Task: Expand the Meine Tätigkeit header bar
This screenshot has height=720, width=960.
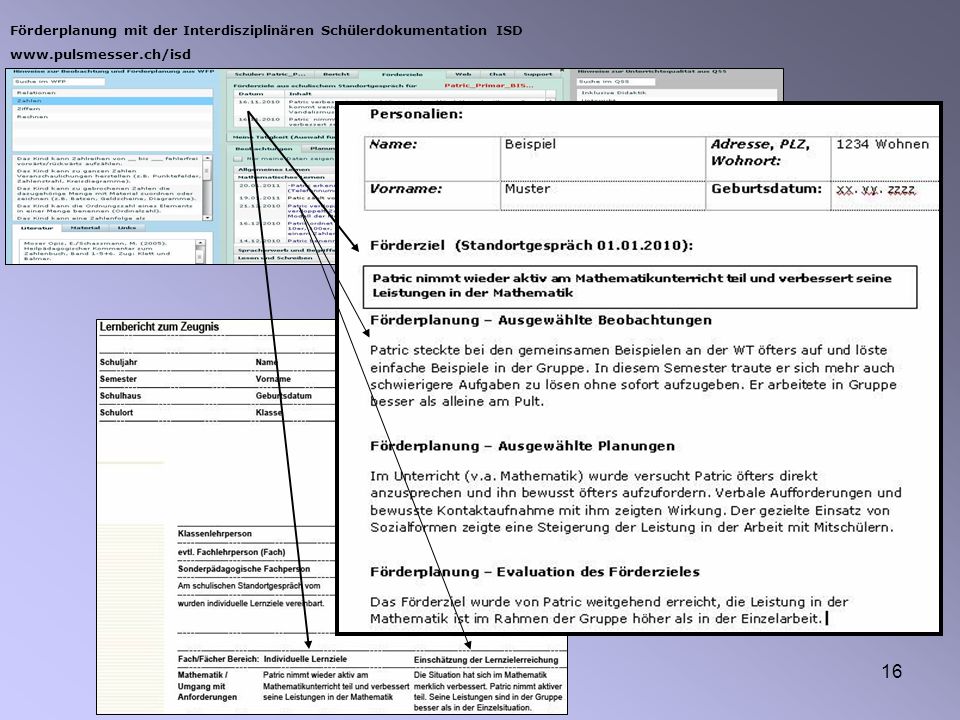Action: click(282, 137)
